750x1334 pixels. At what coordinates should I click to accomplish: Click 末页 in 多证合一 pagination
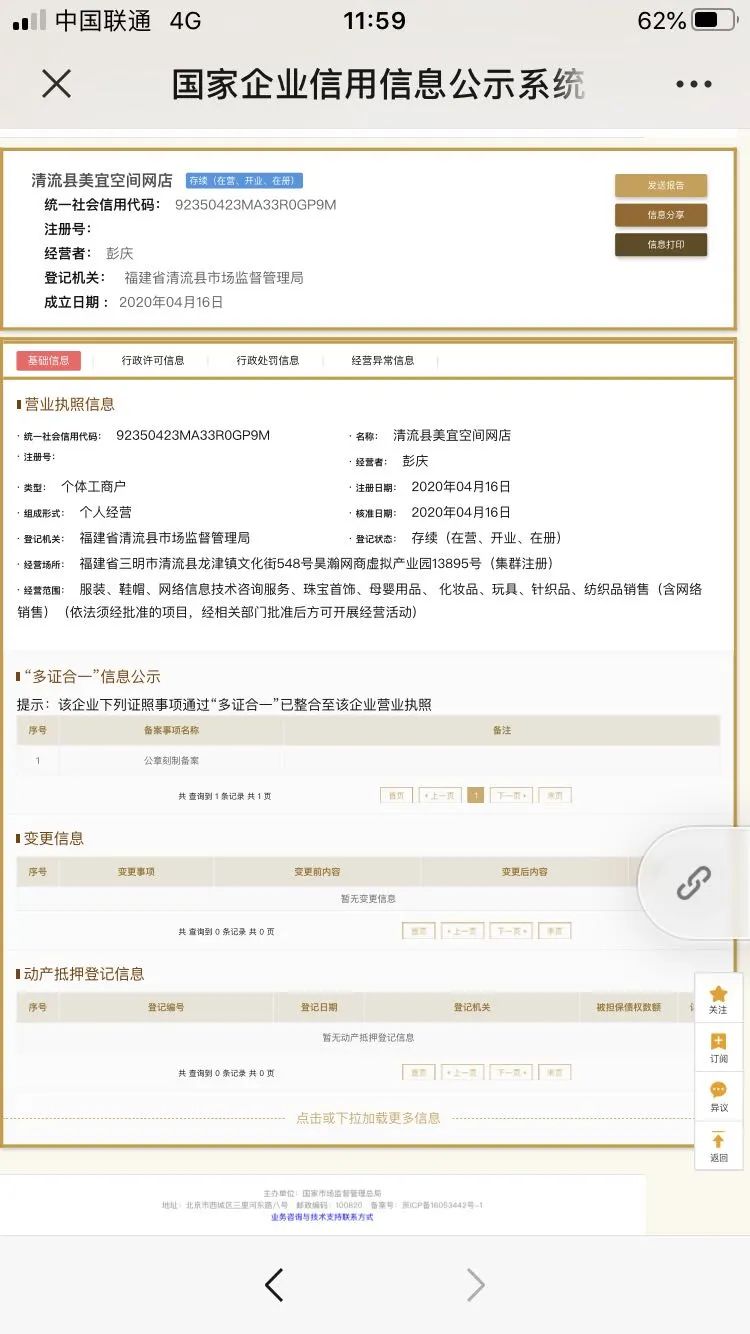pyautogui.click(x=555, y=796)
